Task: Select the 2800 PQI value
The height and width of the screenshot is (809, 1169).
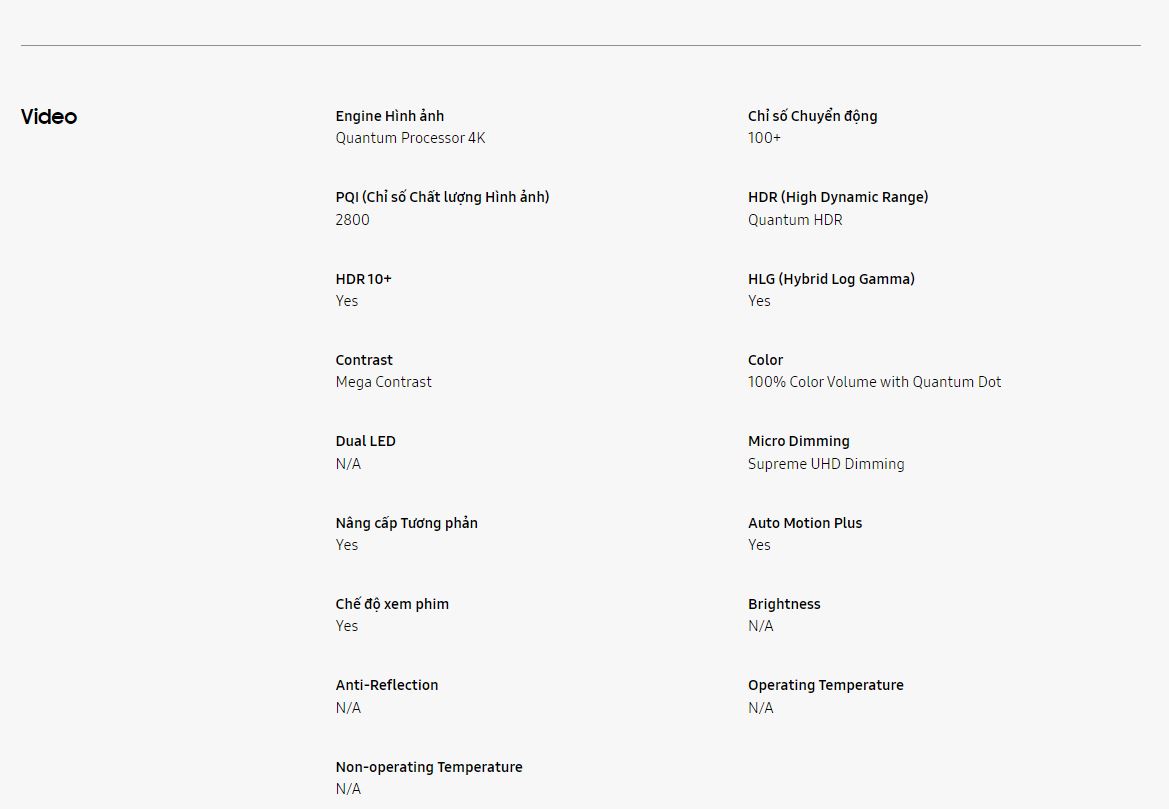Action: tap(352, 220)
